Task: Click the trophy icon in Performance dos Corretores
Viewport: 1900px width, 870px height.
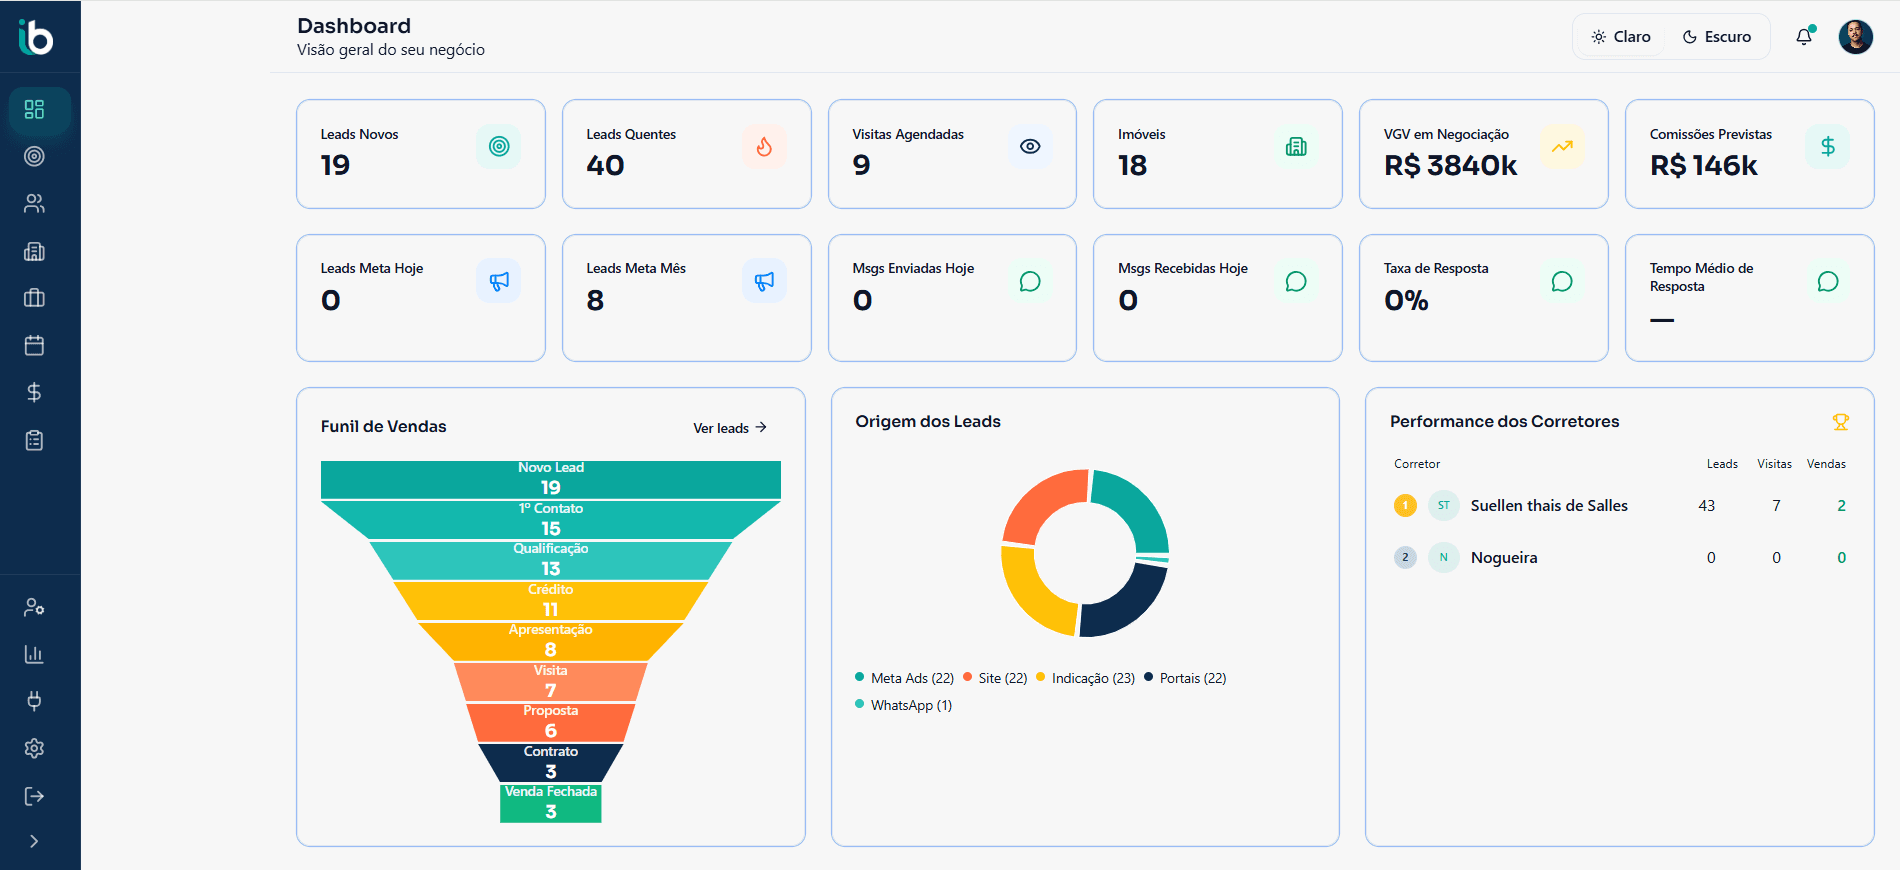Action: pyautogui.click(x=1840, y=422)
